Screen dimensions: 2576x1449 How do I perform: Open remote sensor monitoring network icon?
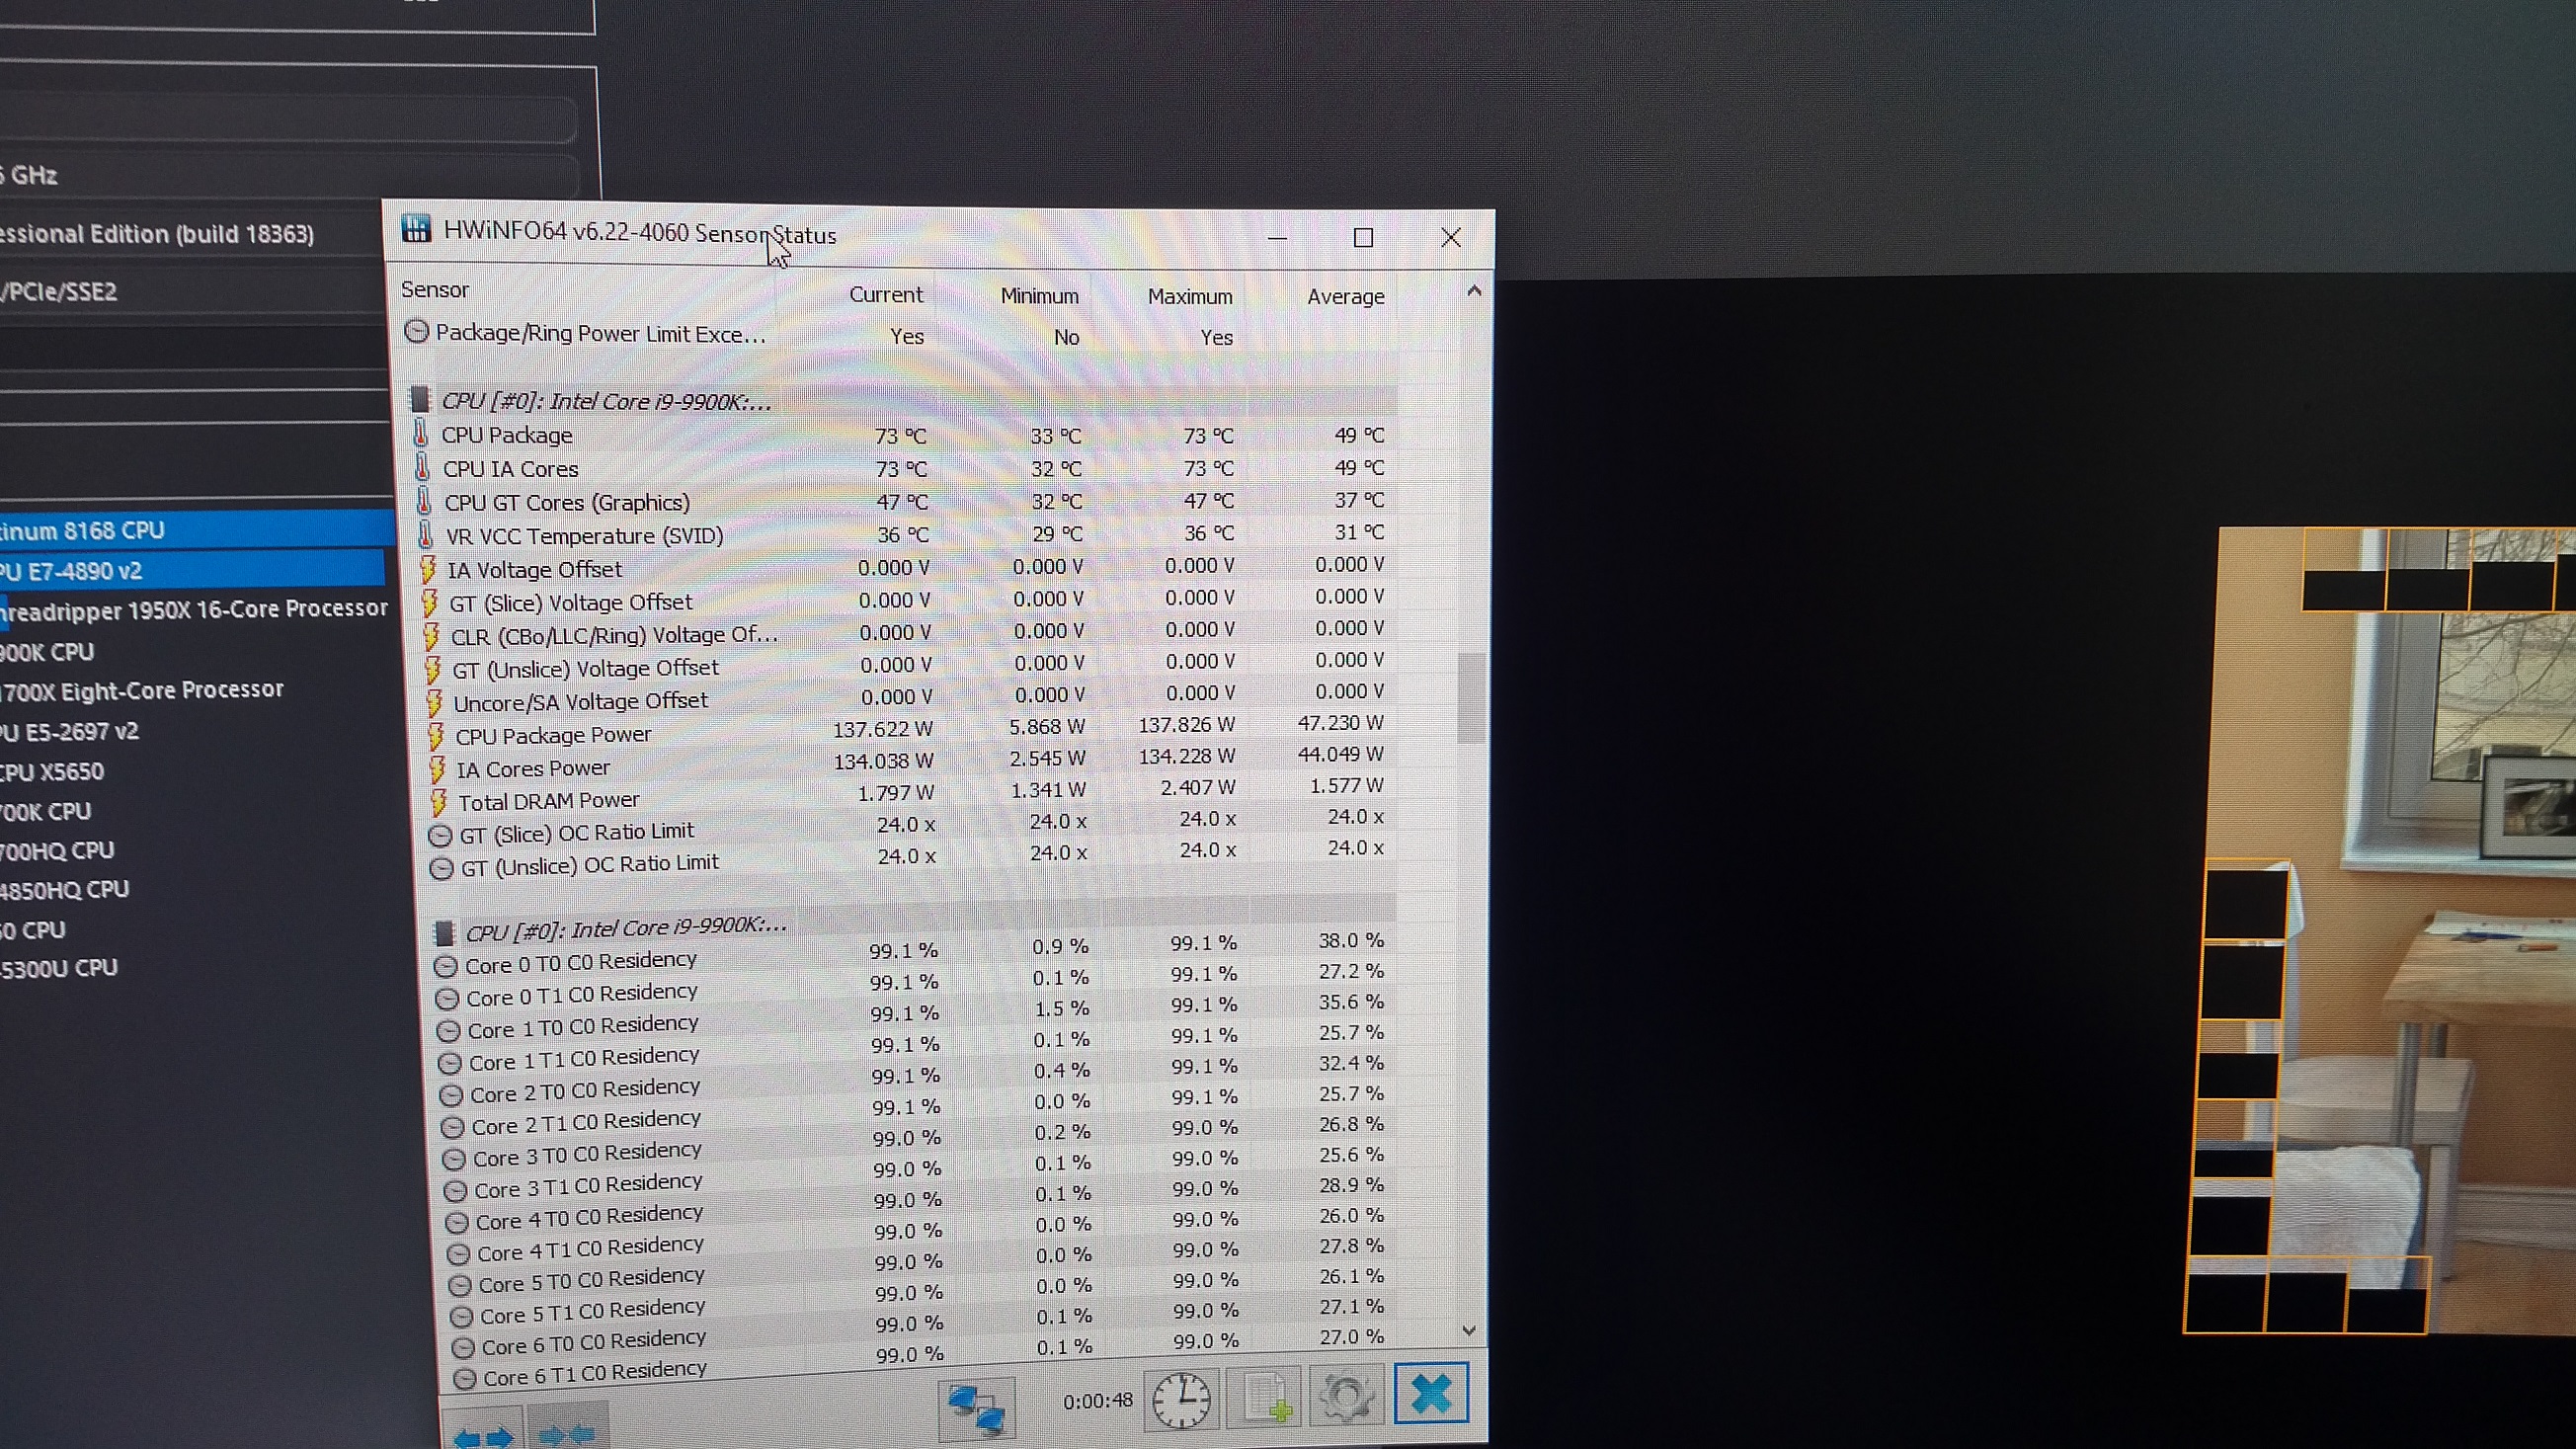point(976,1405)
